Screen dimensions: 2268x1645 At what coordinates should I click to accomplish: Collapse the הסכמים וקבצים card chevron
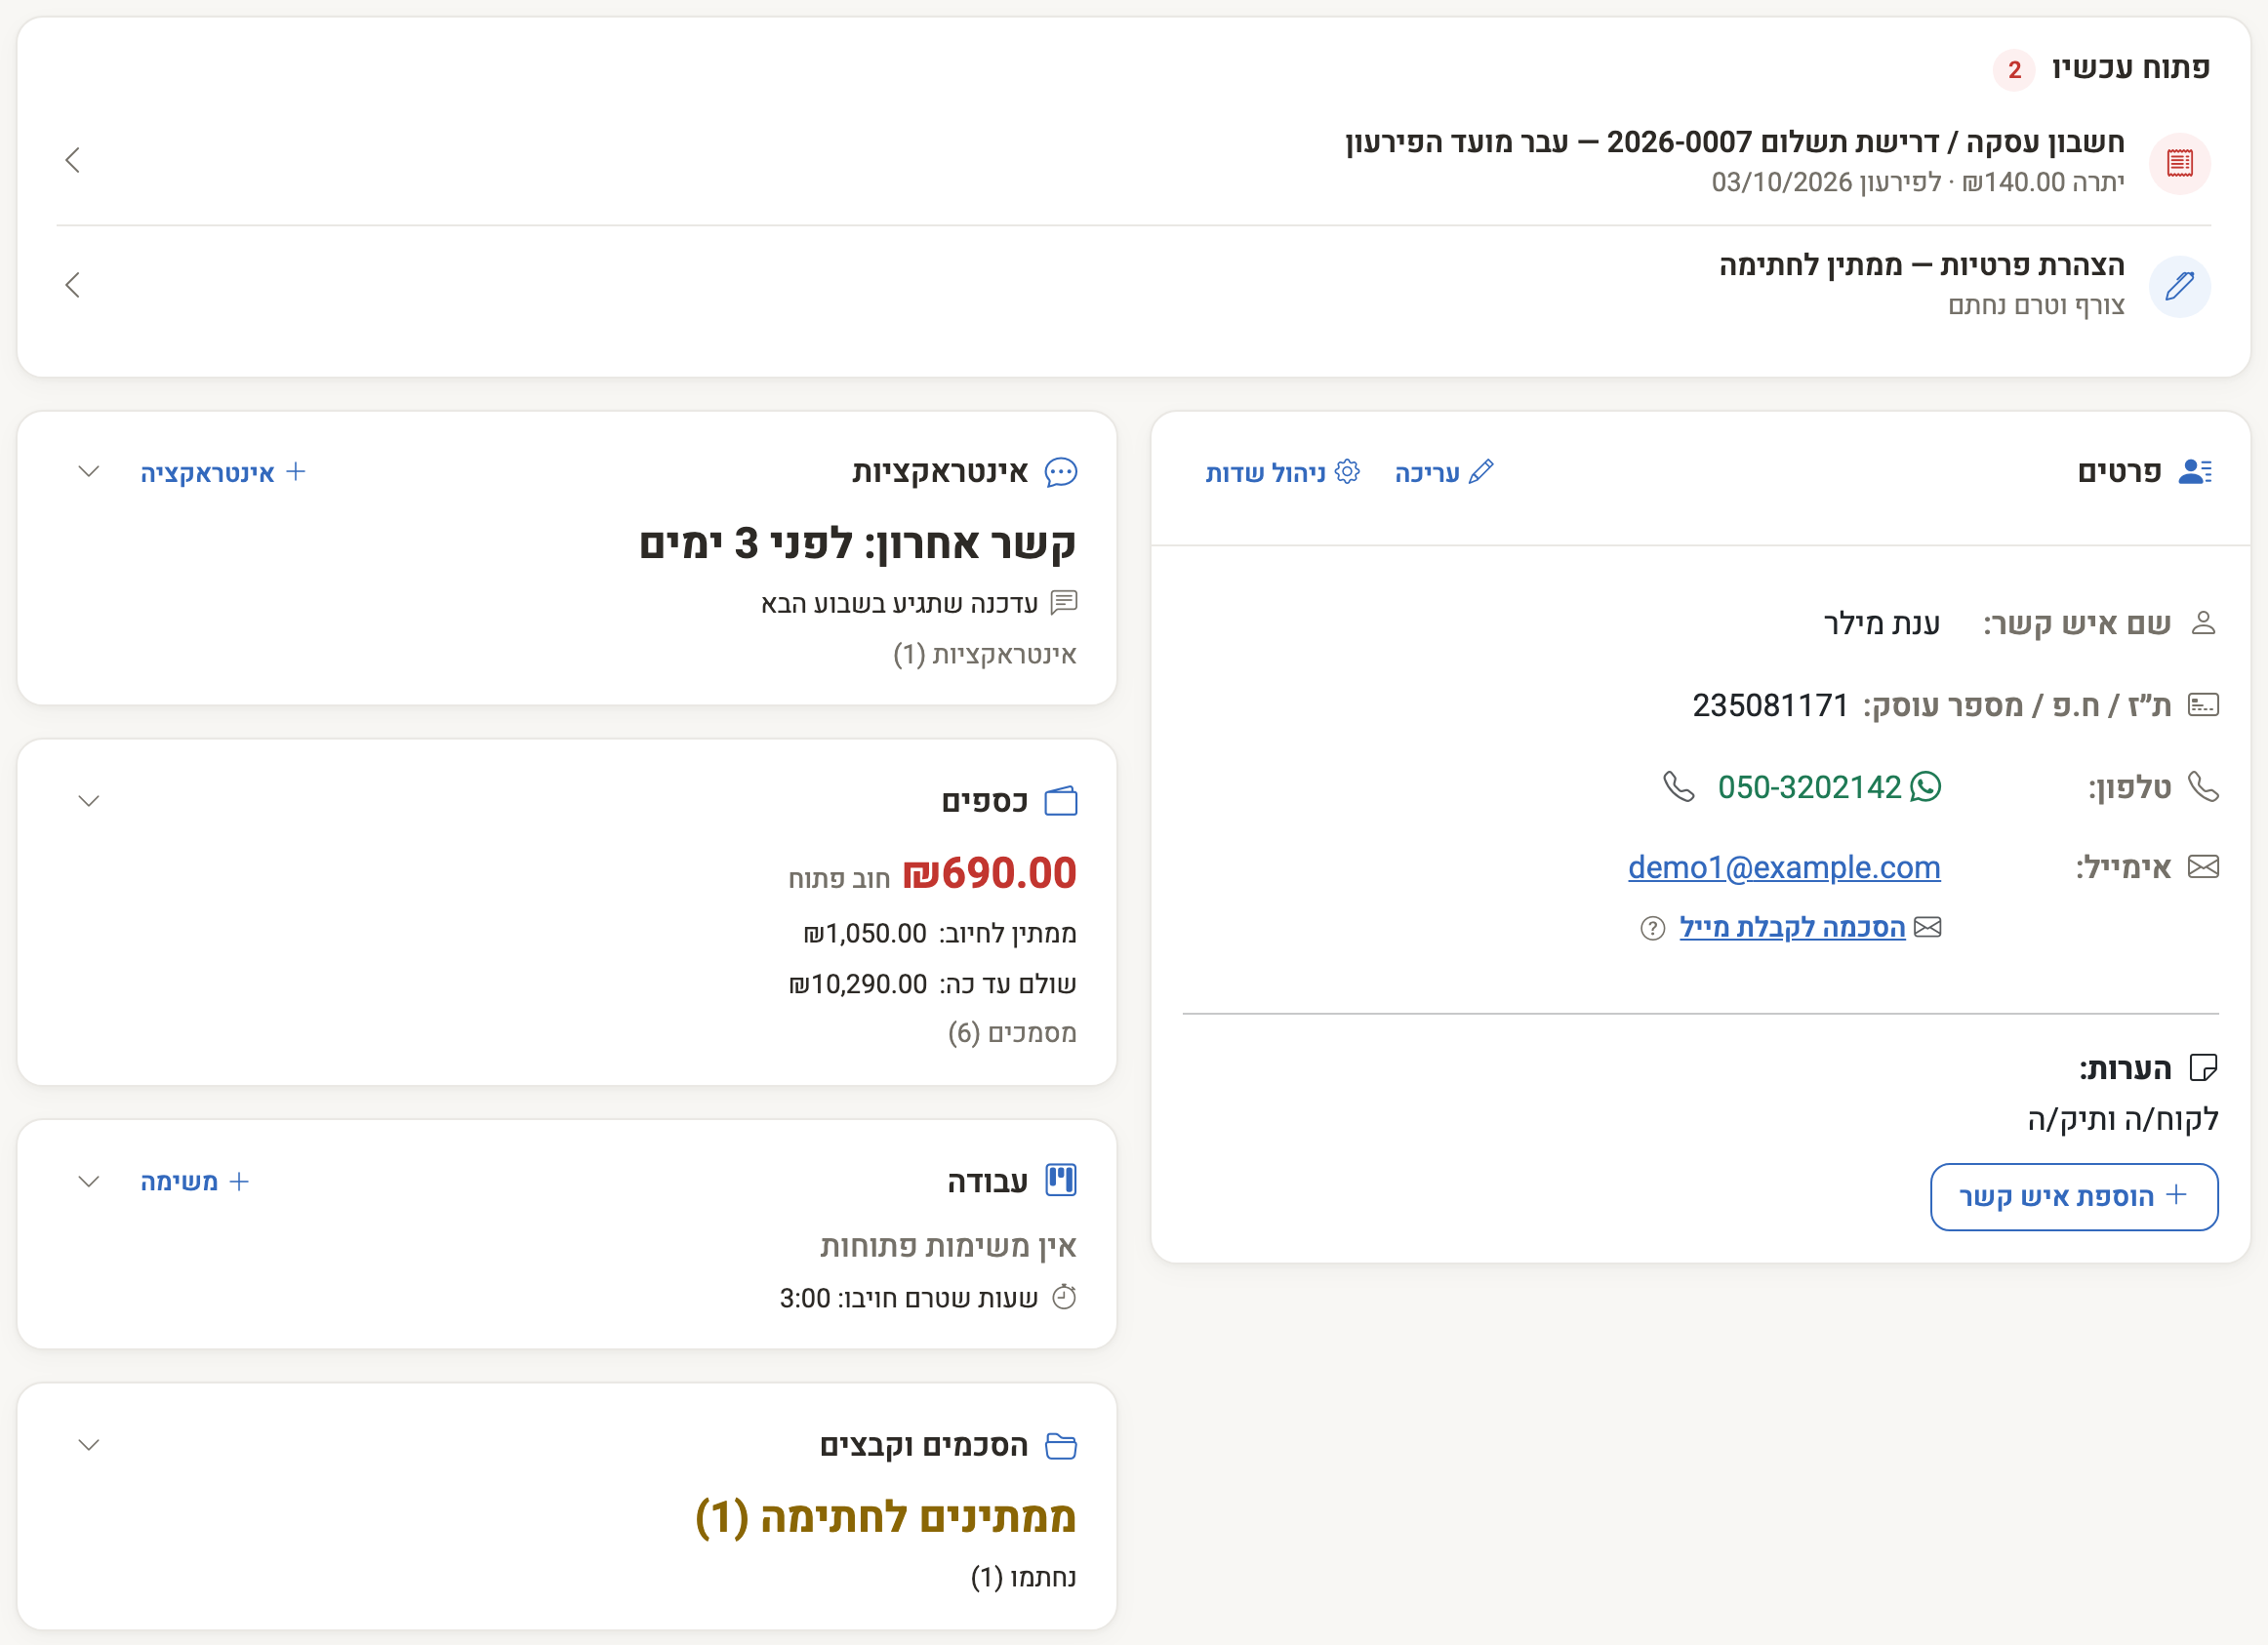(89, 1445)
